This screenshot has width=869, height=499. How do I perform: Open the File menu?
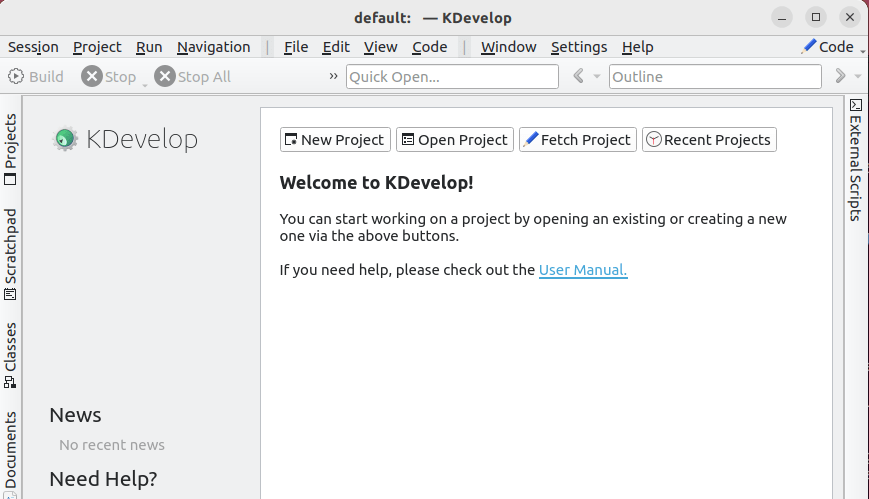pos(296,47)
